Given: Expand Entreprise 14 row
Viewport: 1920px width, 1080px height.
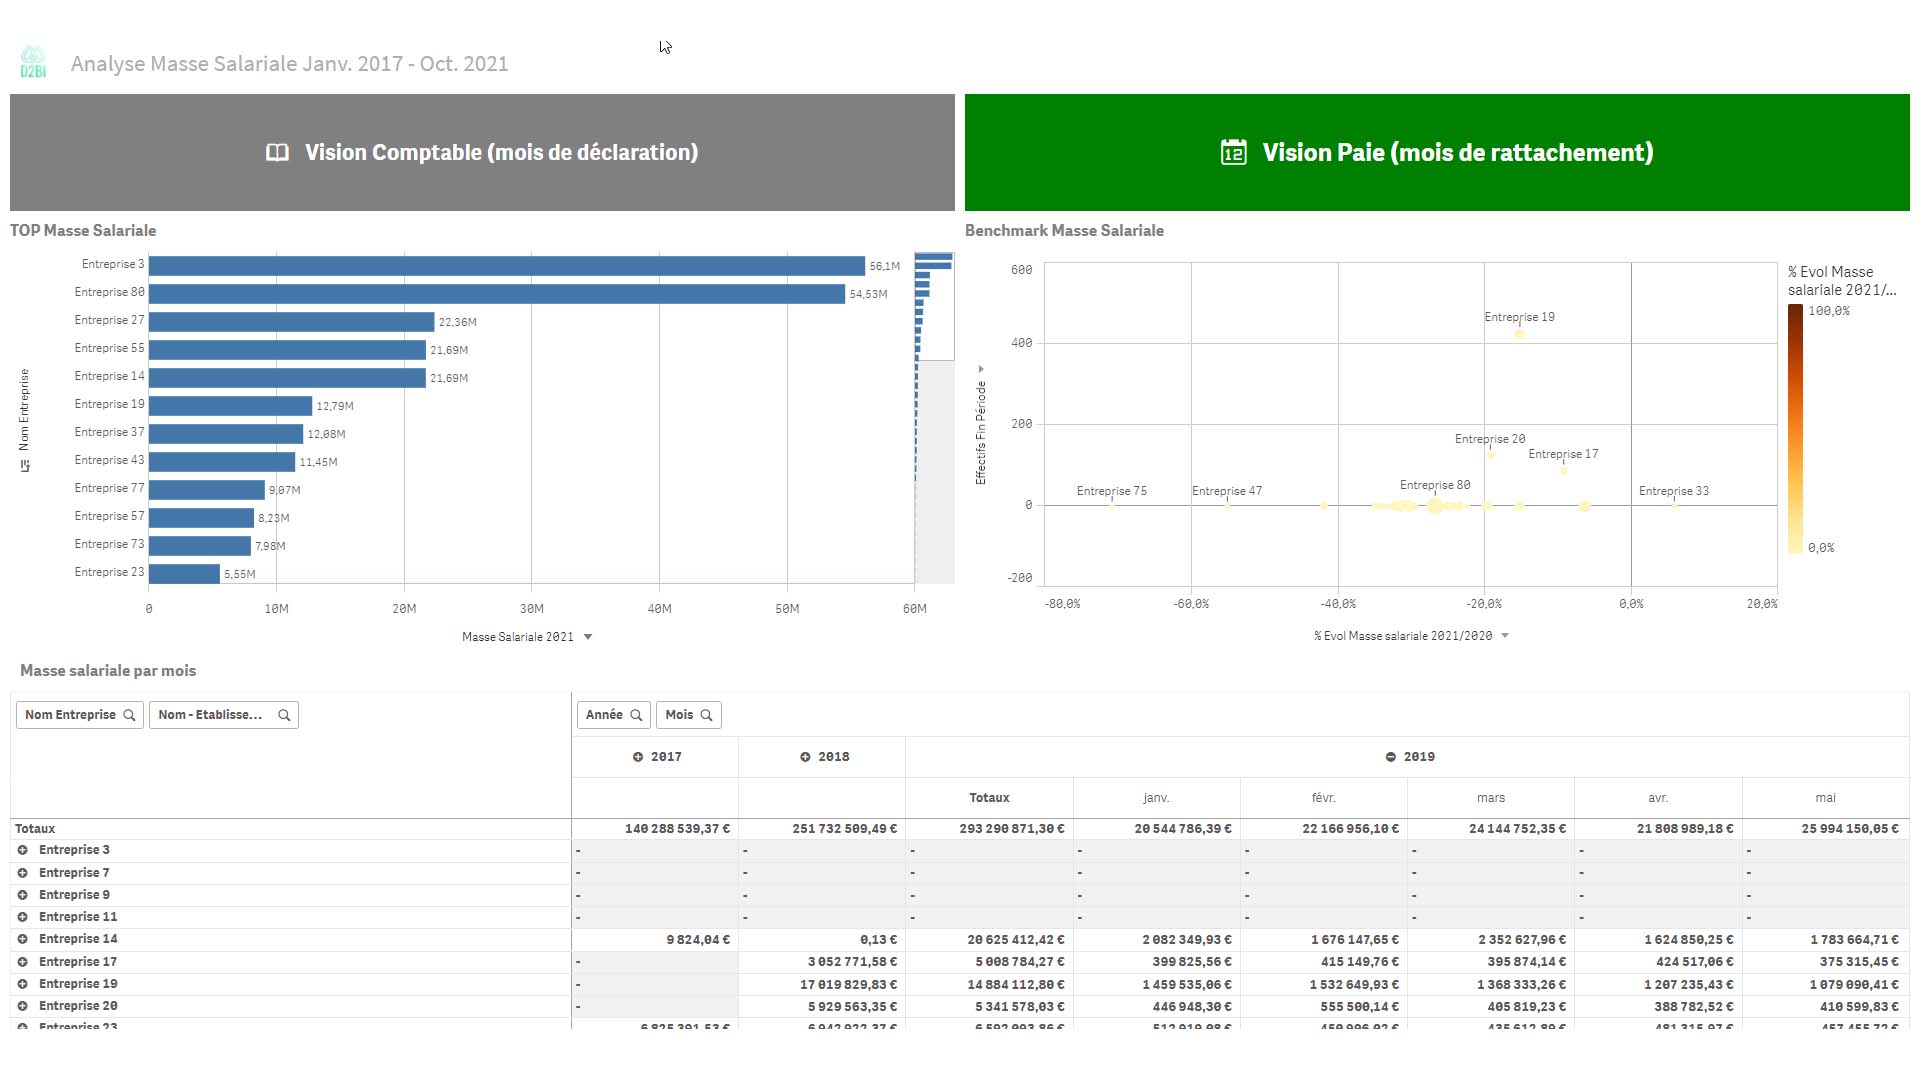Looking at the screenshot, I should [x=22, y=939].
